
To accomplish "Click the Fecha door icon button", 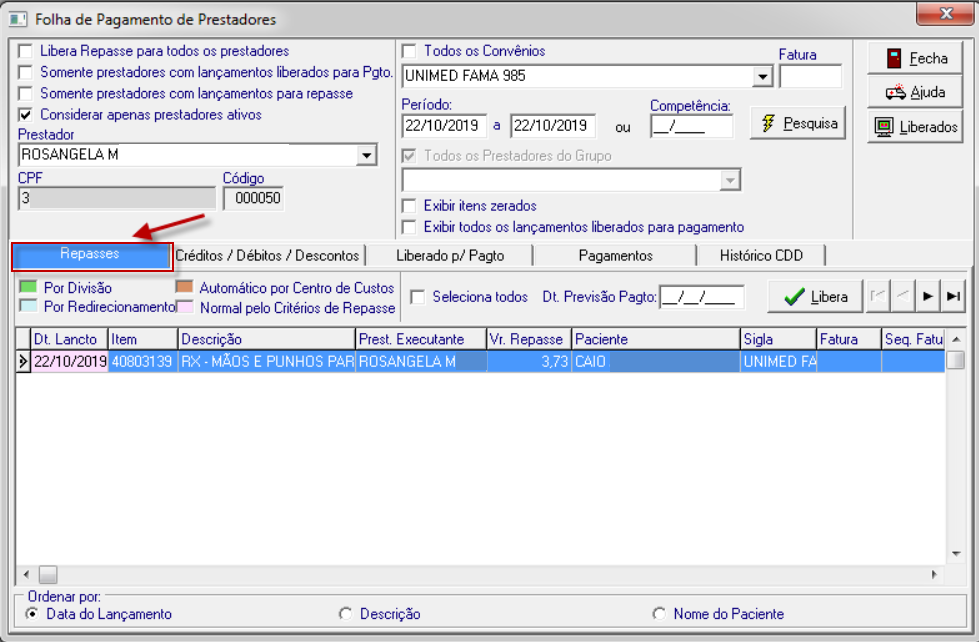I will [x=915, y=59].
